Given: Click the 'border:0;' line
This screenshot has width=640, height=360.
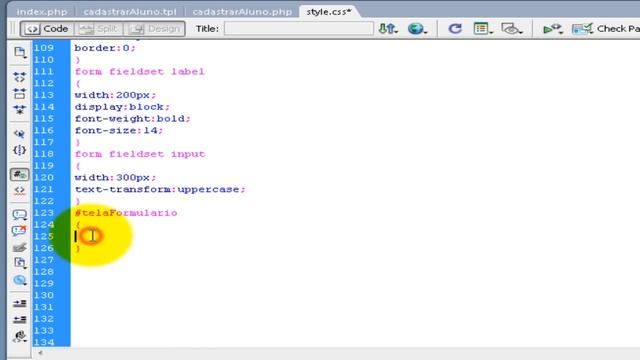Looking at the screenshot, I should (105, 48).
